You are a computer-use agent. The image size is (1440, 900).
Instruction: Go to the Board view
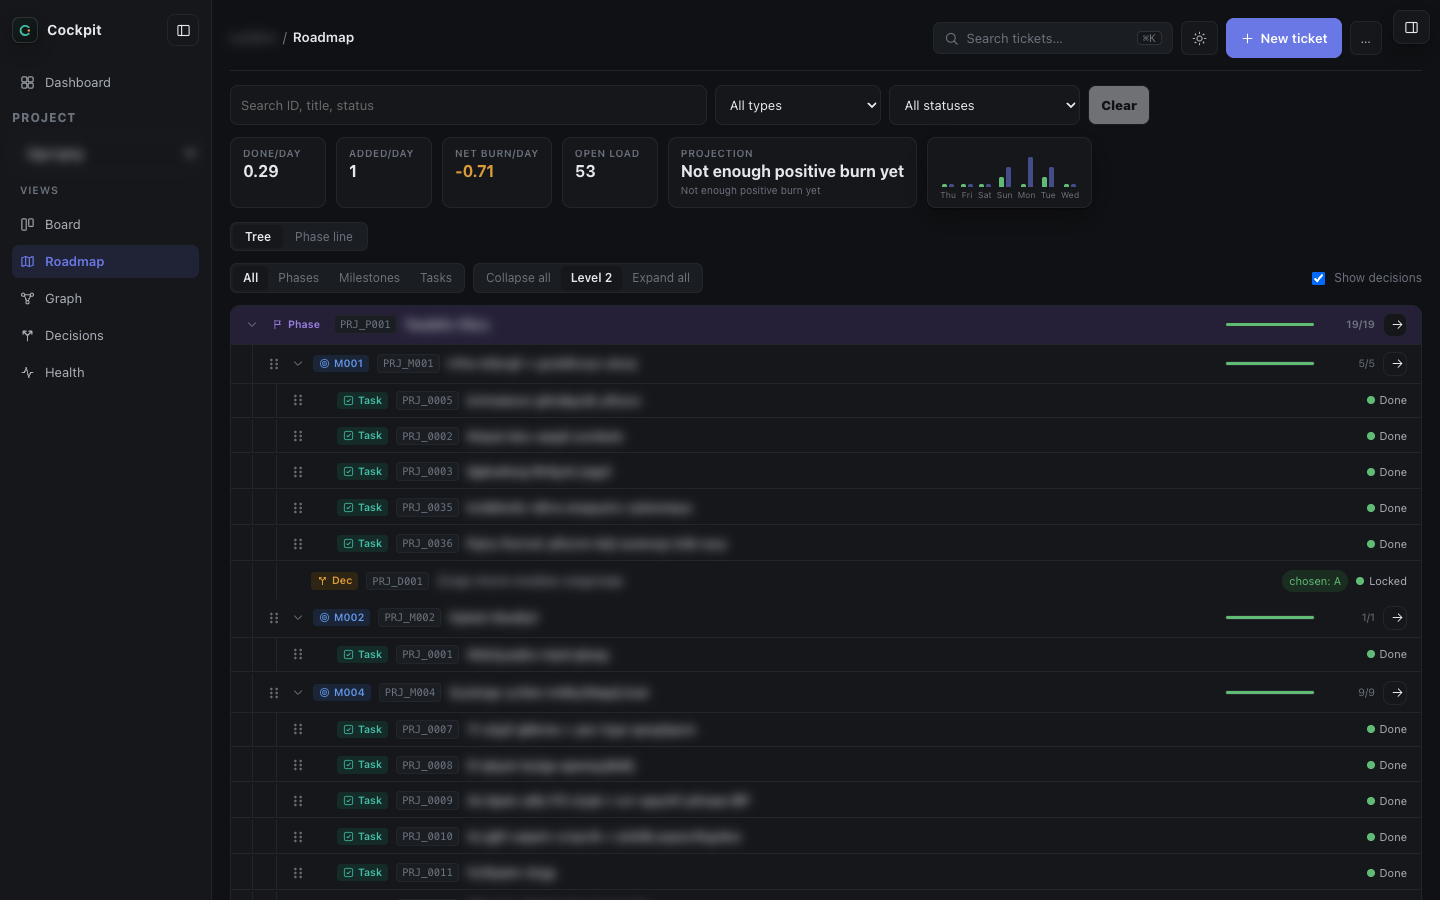pos(105,224)
